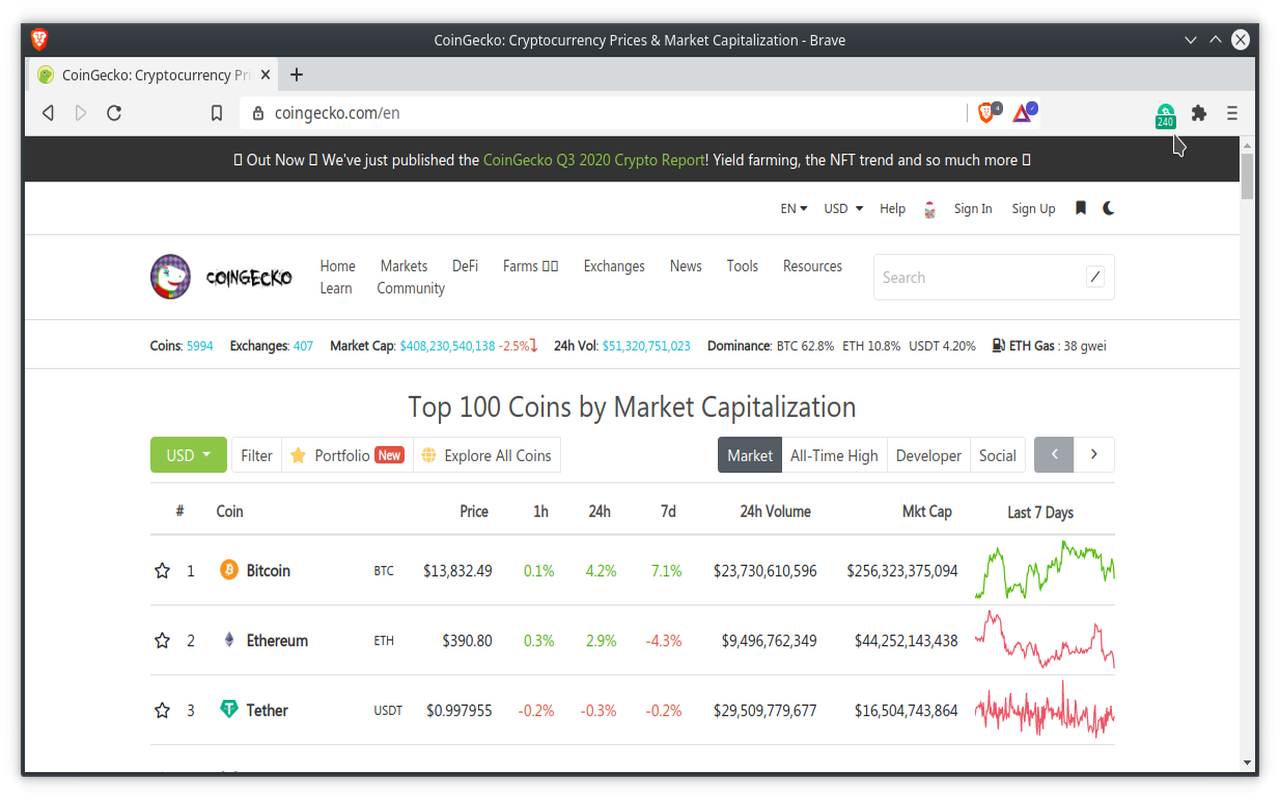Click the Sign In link

click(973, 208)
